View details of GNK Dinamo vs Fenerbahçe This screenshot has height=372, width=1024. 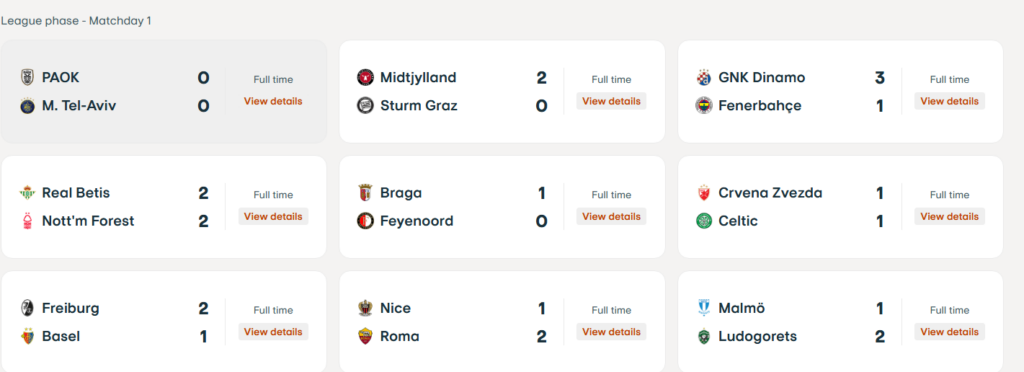(x=950, y=101)
